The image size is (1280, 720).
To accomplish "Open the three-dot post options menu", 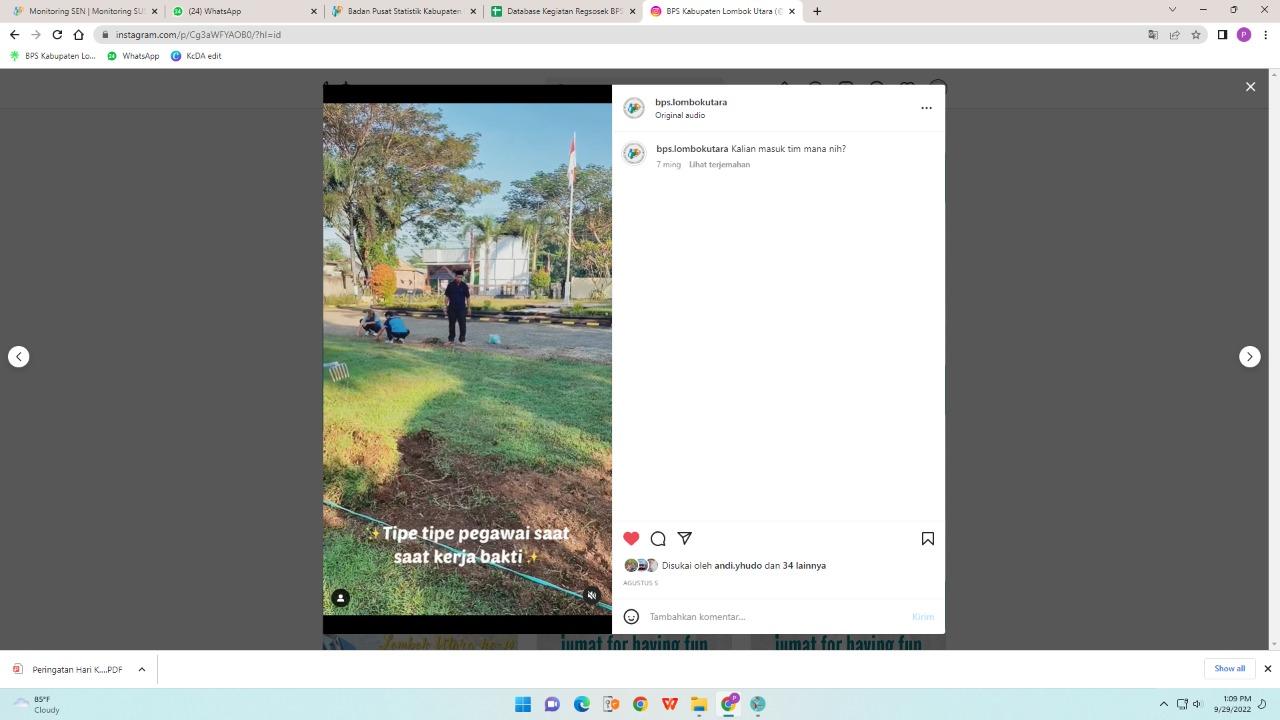I will (926, 108).
